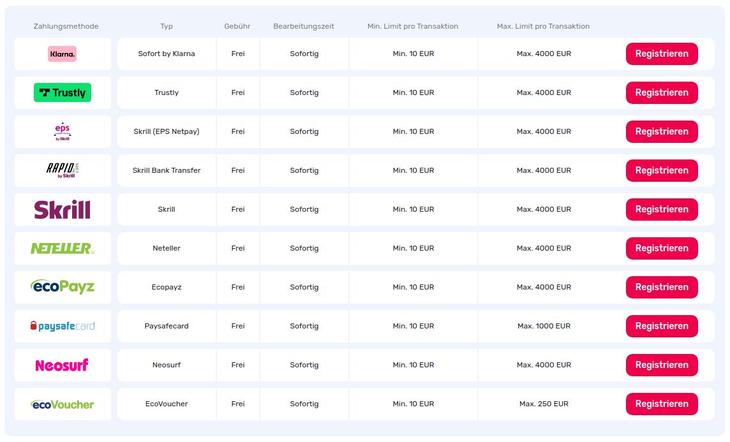Click the 'Neteller' type cell text
The image size is (730, 442).
click(x=167, y=248)
